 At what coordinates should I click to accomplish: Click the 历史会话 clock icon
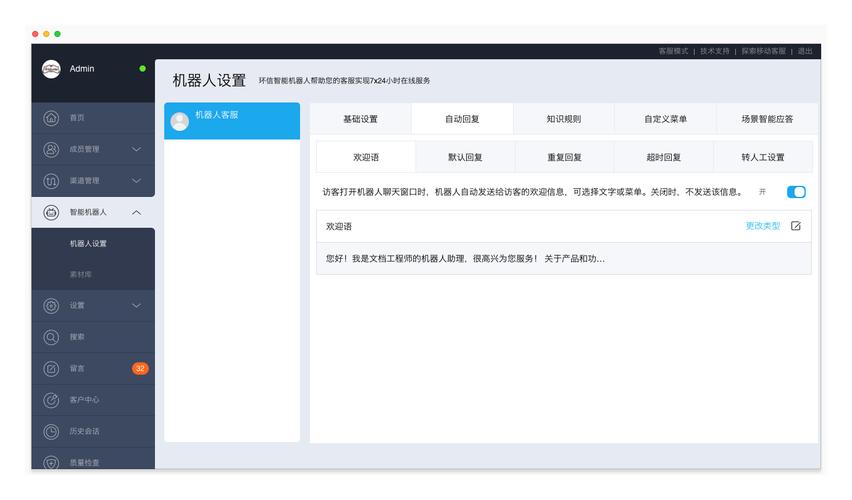[51, 432]
